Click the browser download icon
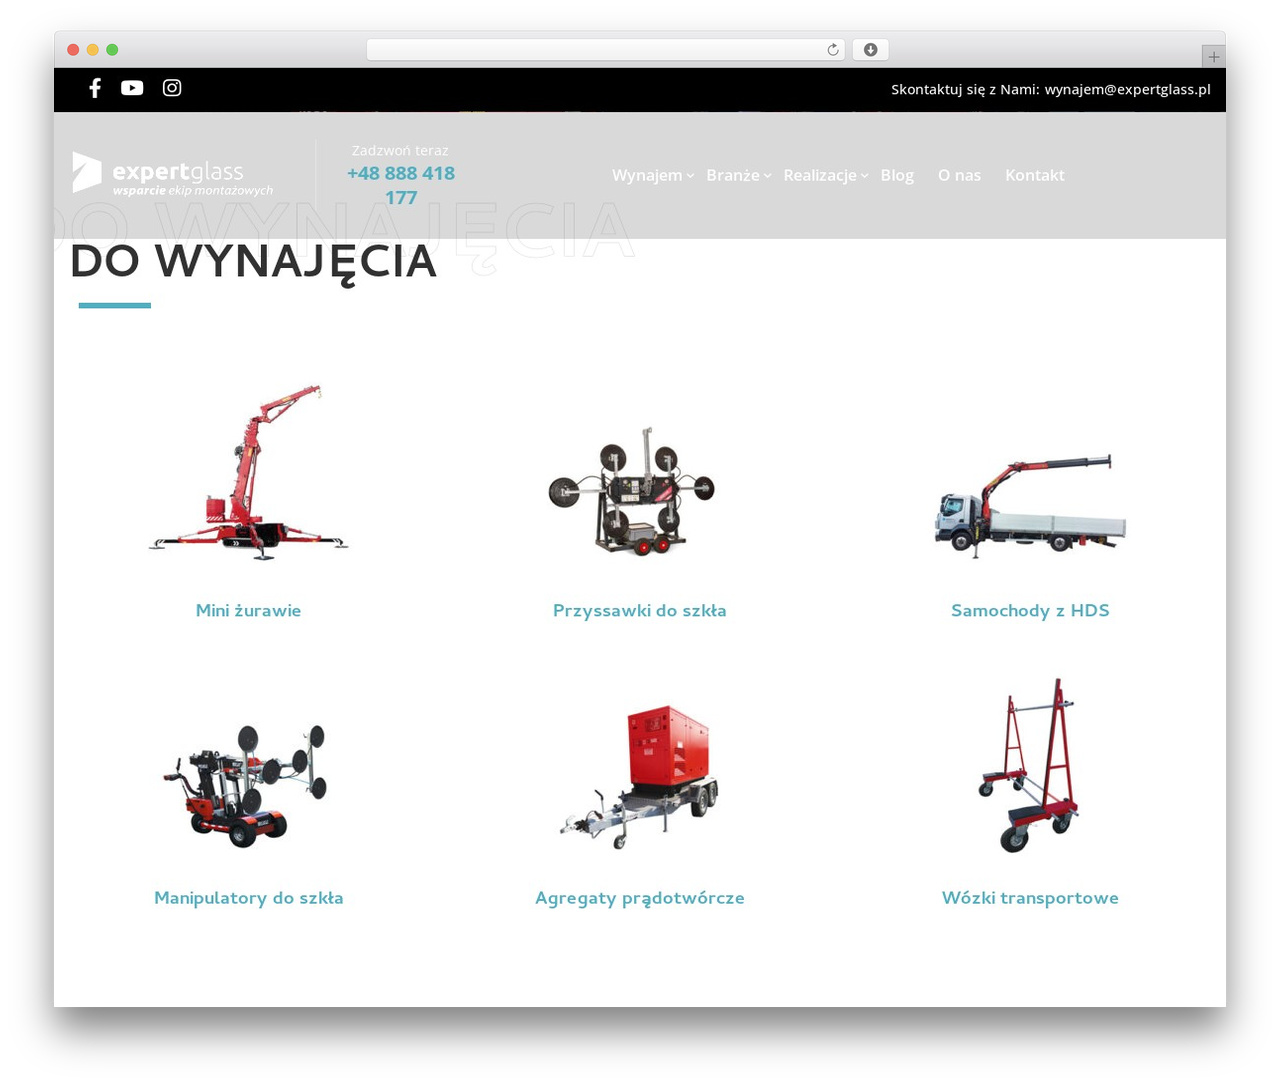Screen dimensions: 1280x1084 (x=871, y=50)
